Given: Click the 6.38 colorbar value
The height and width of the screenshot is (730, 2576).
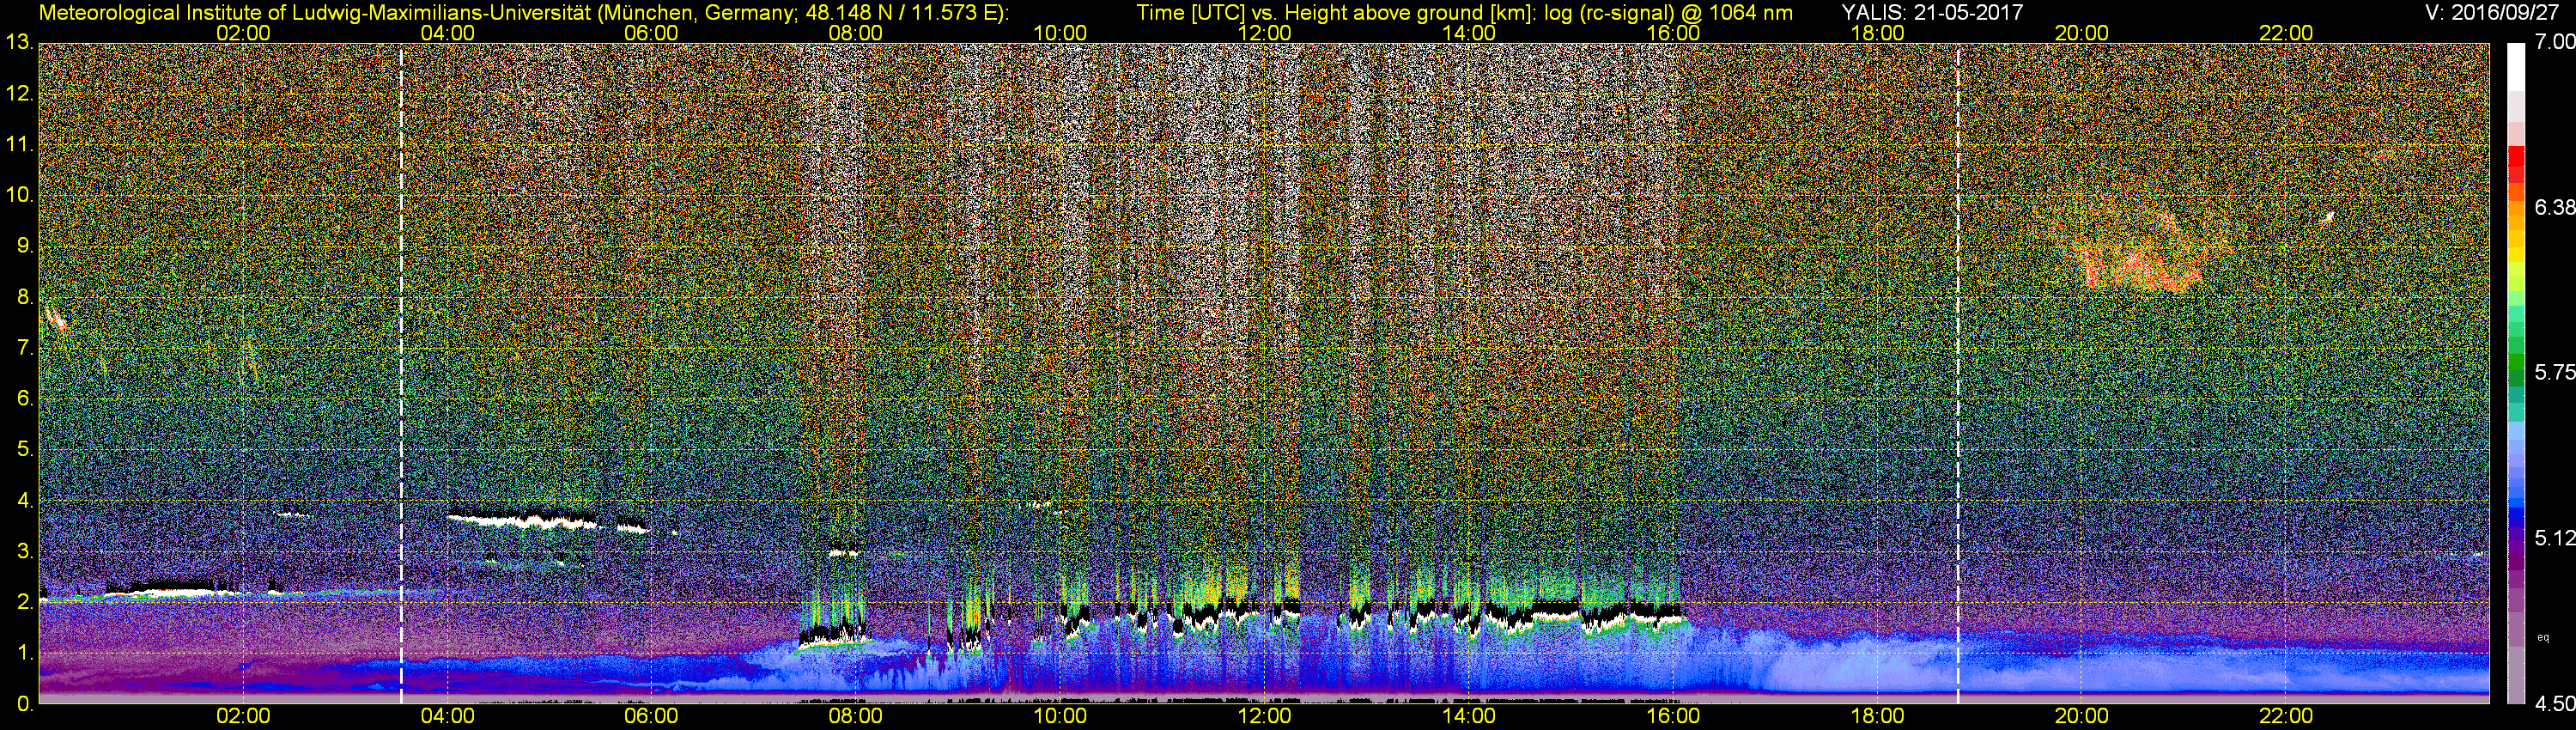Looking at the screenshot, I should click(x=2554, y=207).
